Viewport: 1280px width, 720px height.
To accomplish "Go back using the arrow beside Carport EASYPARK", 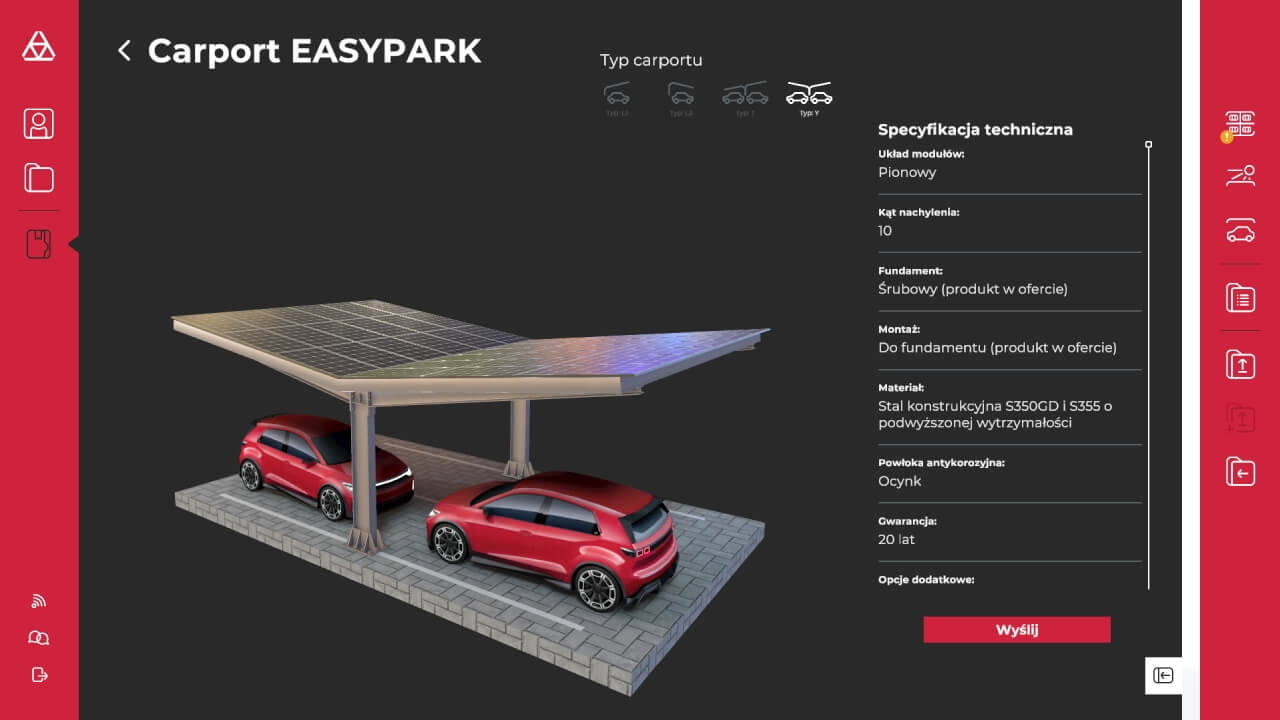I will (124, 51).
